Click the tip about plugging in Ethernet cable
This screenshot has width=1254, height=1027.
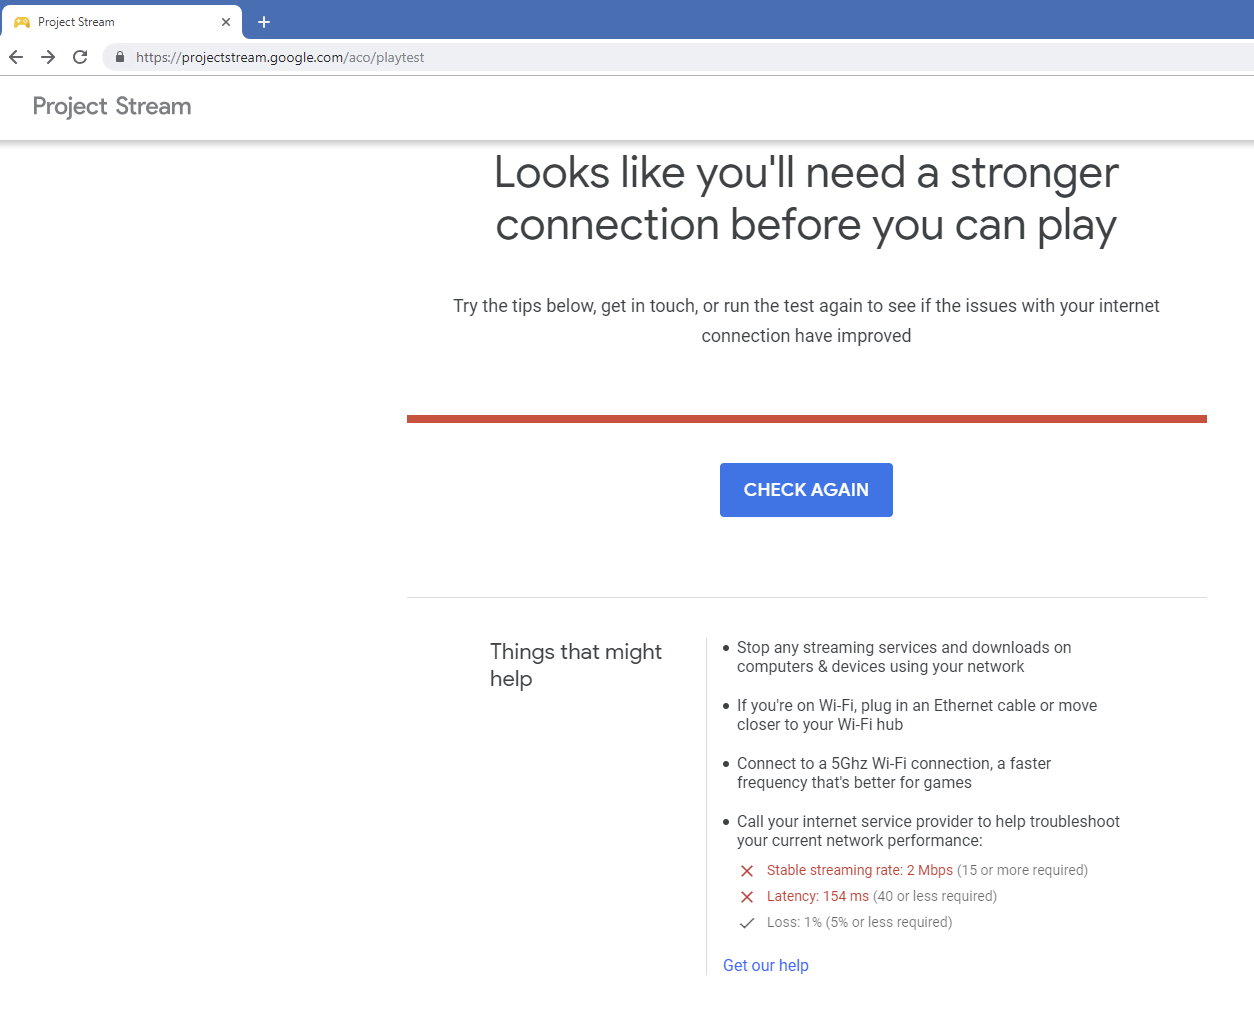click(x=917, y=715)
